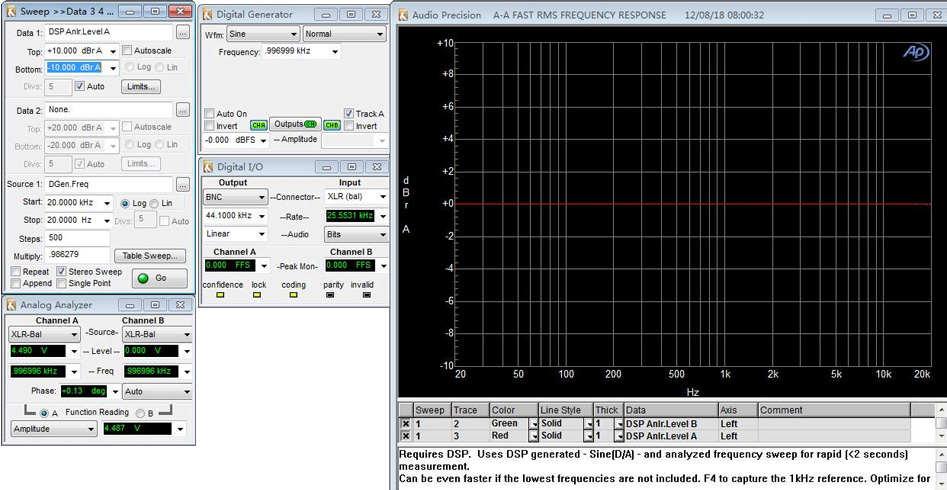Open the Data 1 Limits dialog
947x490 pixels.
(141, 86)
